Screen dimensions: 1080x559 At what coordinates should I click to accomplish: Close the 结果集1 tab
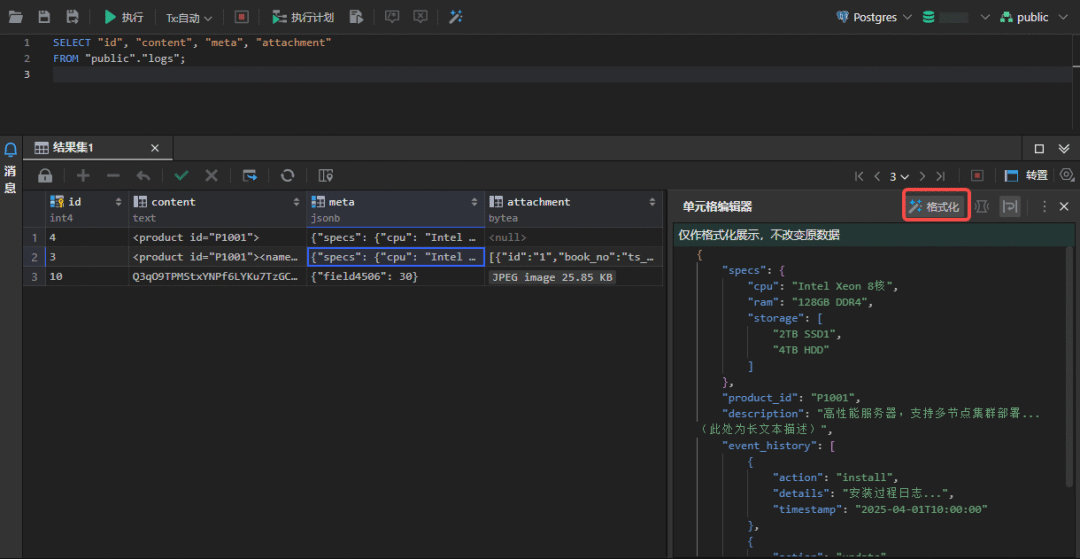[x=154, y=148]
